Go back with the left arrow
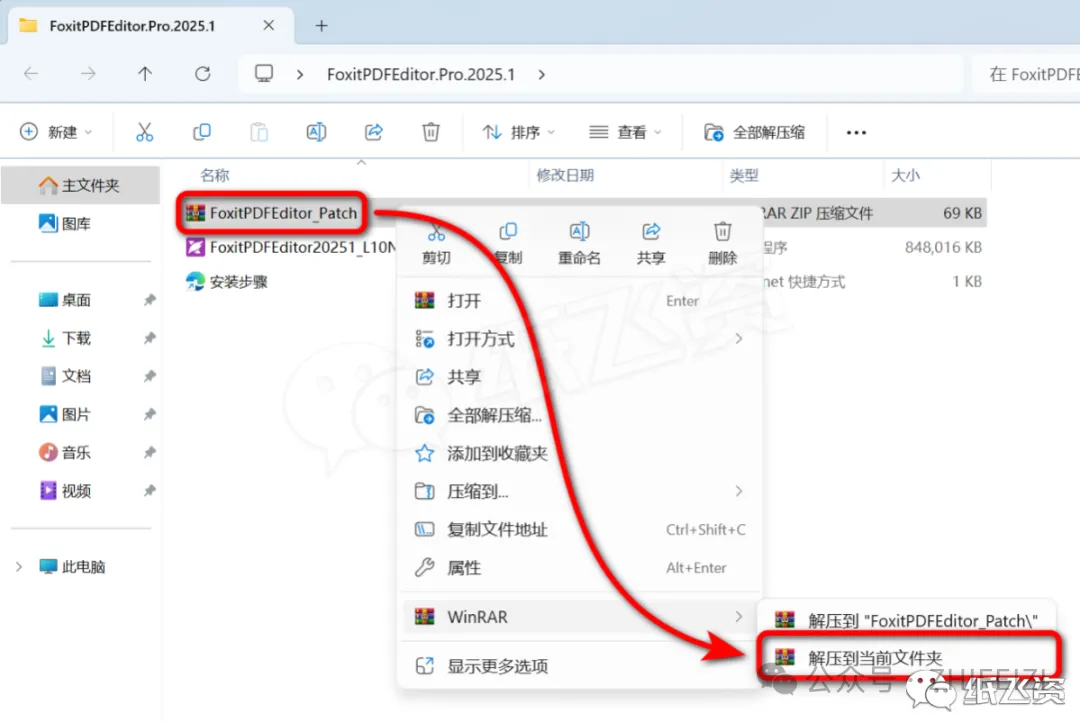1080x722 pixels. 31,74
